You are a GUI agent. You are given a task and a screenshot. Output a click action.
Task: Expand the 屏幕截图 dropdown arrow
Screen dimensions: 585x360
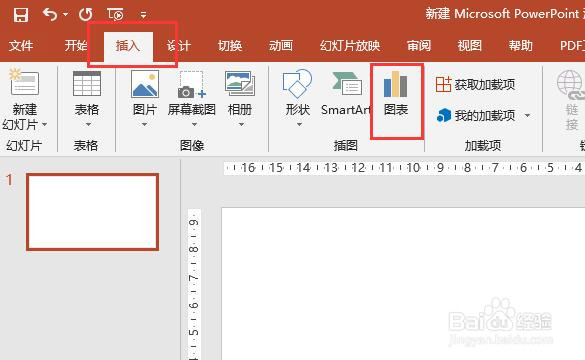pos(194,124)
